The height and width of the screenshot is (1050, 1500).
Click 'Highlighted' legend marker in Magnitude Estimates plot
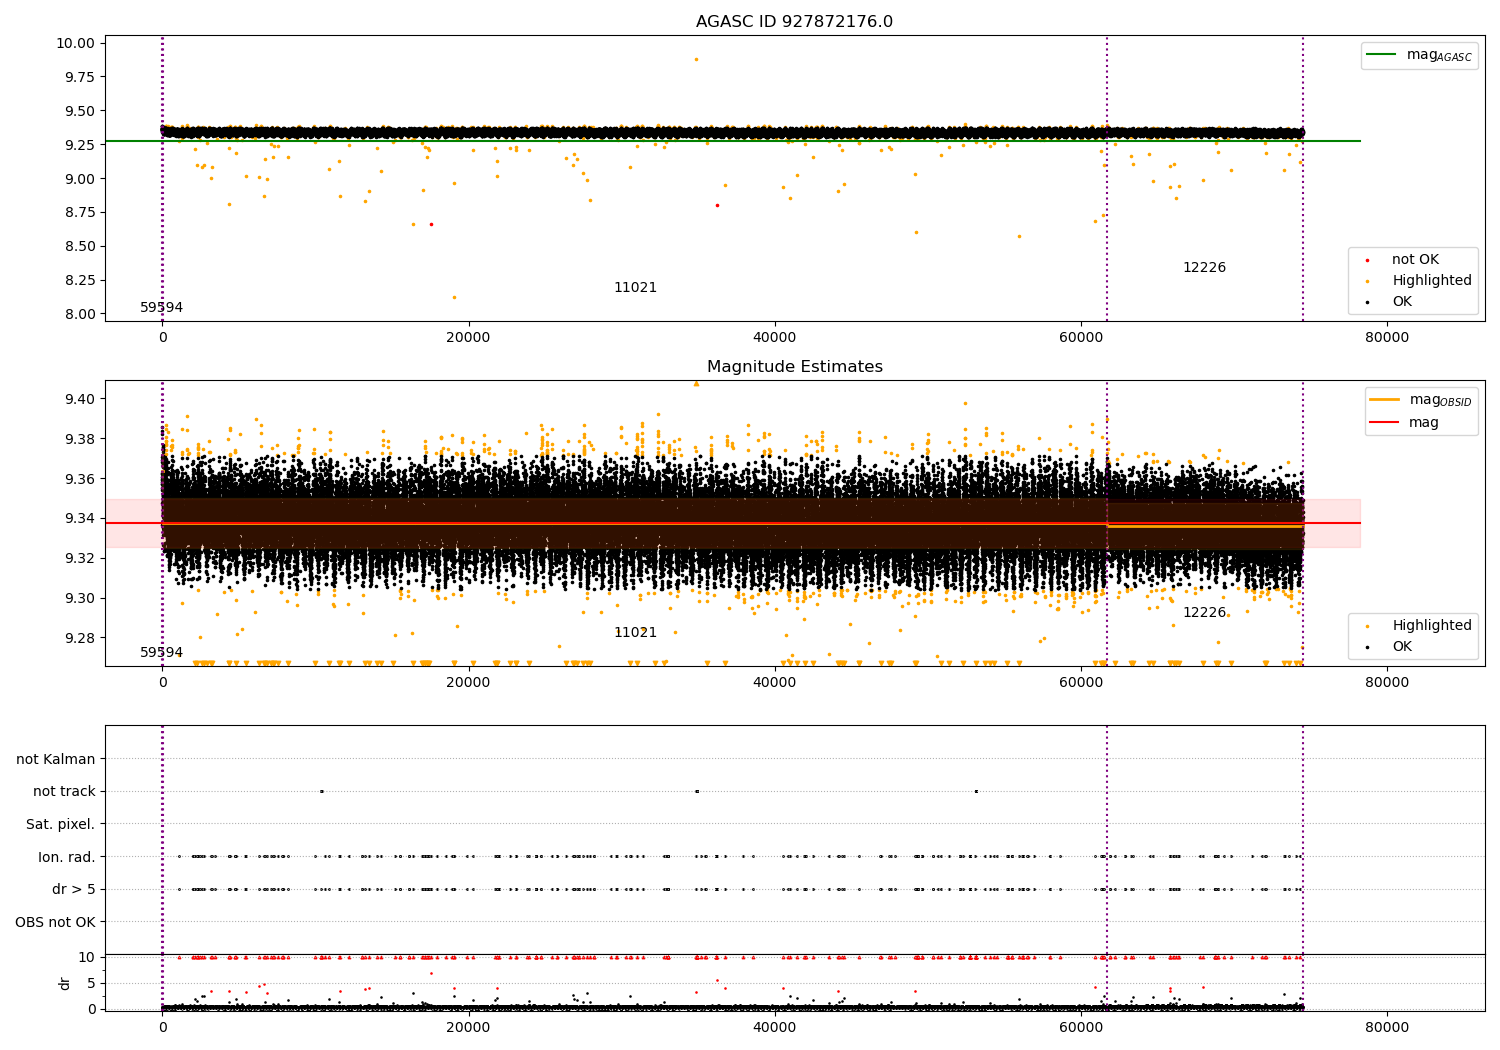tap(1367, 626)
